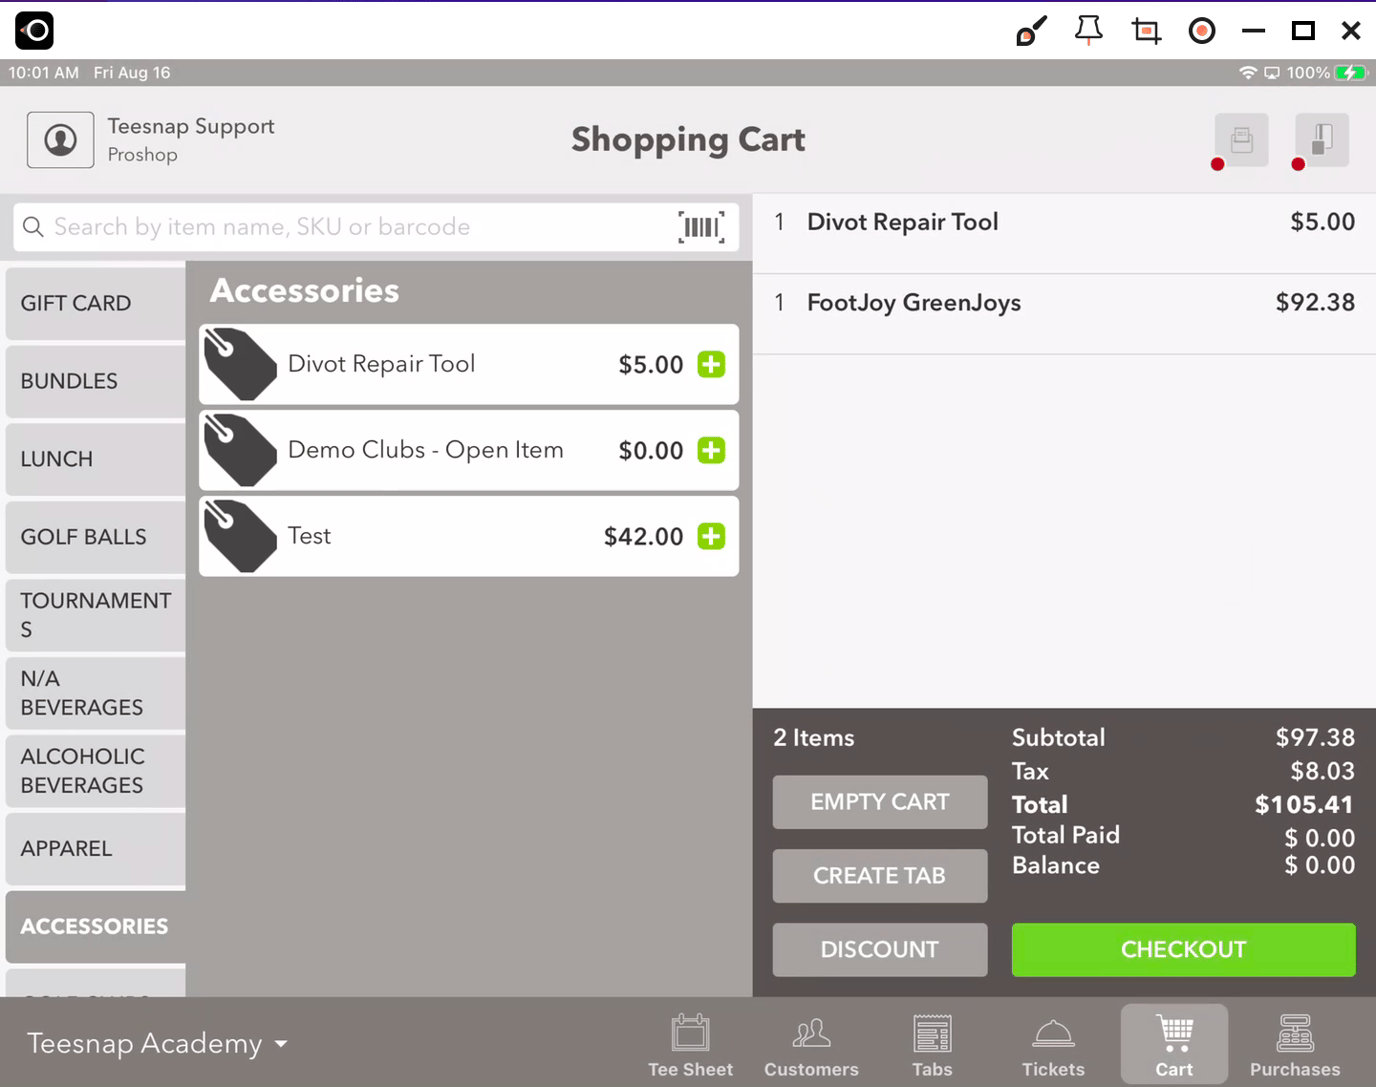Viewport: 1376px width, 1087px height.
Task: Add Demo Clubs - Open Item to cart
Action: click(x=711, y=450)
